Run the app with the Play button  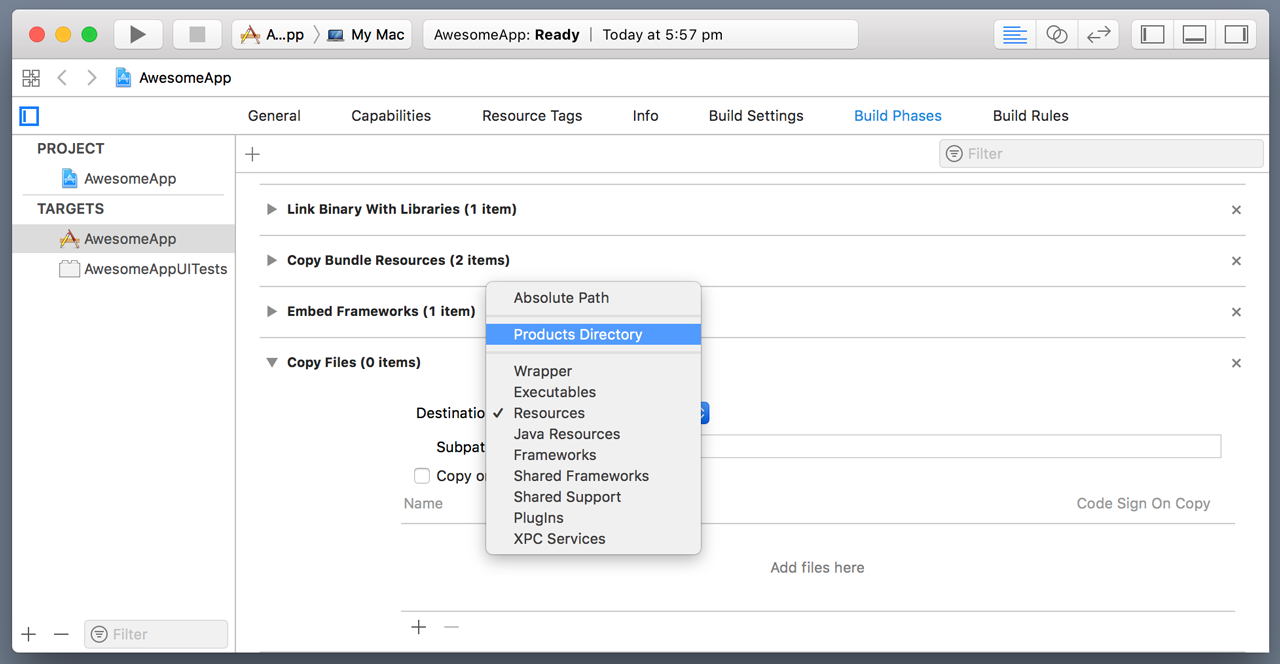(x=137, y=34)
